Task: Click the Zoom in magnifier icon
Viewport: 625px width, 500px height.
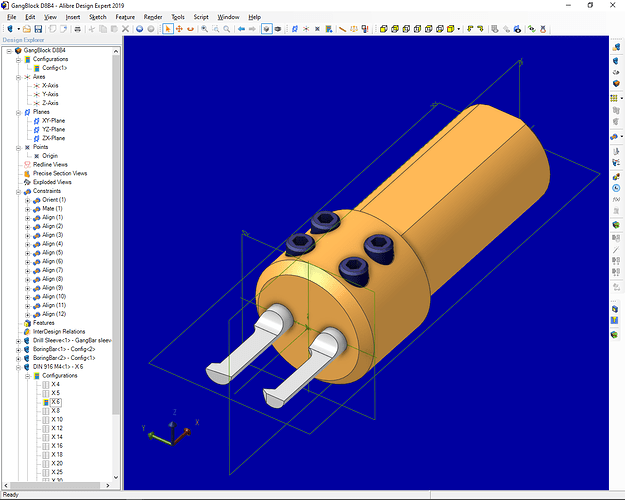Action: (204, 29)
